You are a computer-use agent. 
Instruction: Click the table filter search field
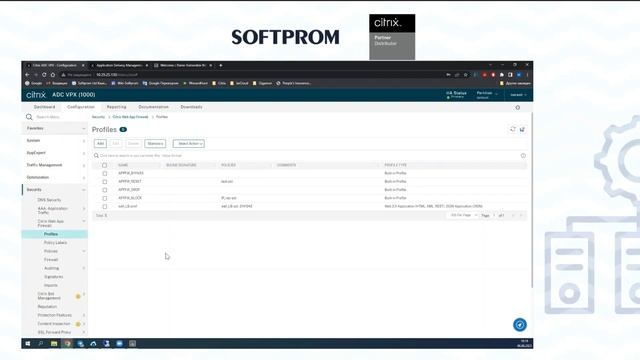click(x=306, y=156)
